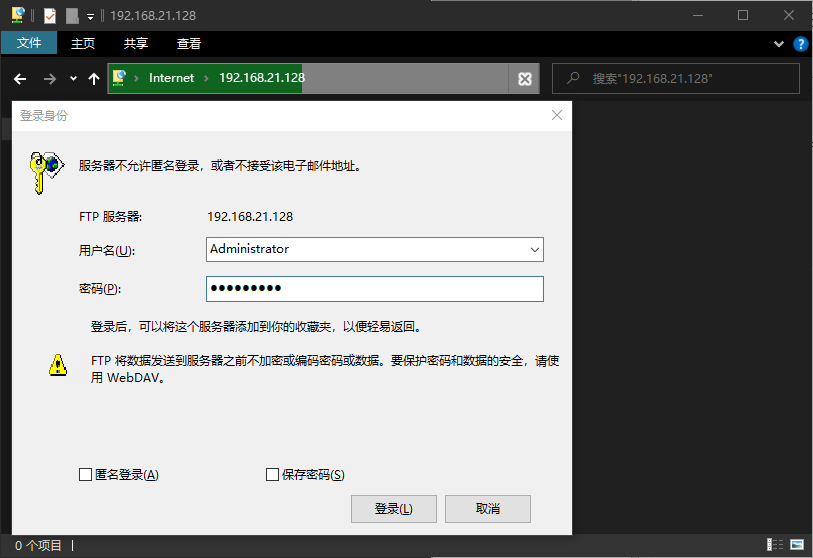The width and height of the screenshot is (813, 558).
Task: Stop loading with the address bar X
Action: point(525,79)
